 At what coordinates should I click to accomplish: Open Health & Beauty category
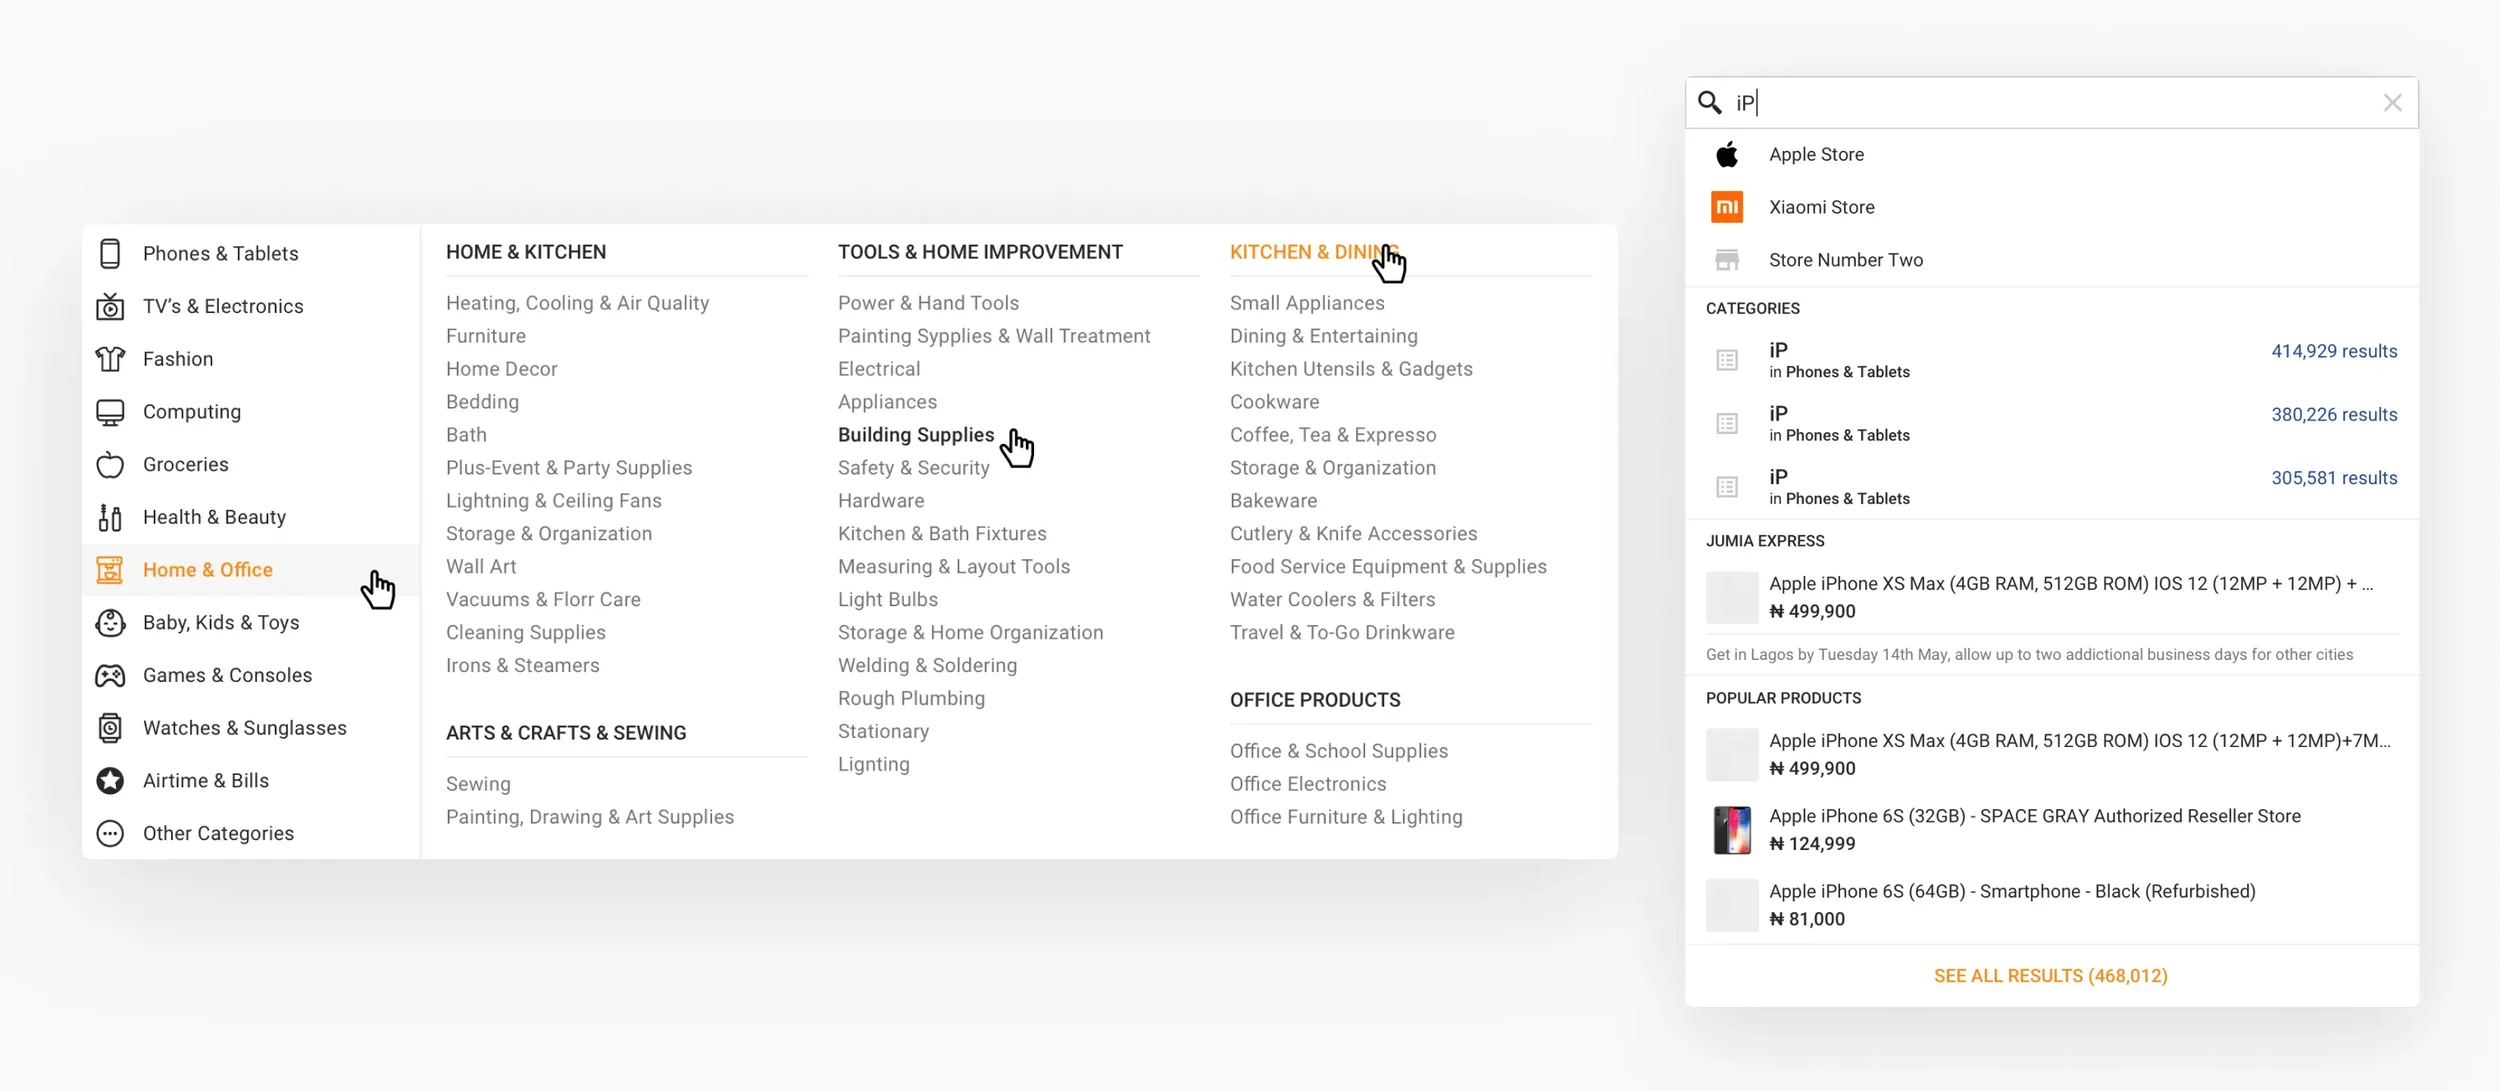point(214,517)
